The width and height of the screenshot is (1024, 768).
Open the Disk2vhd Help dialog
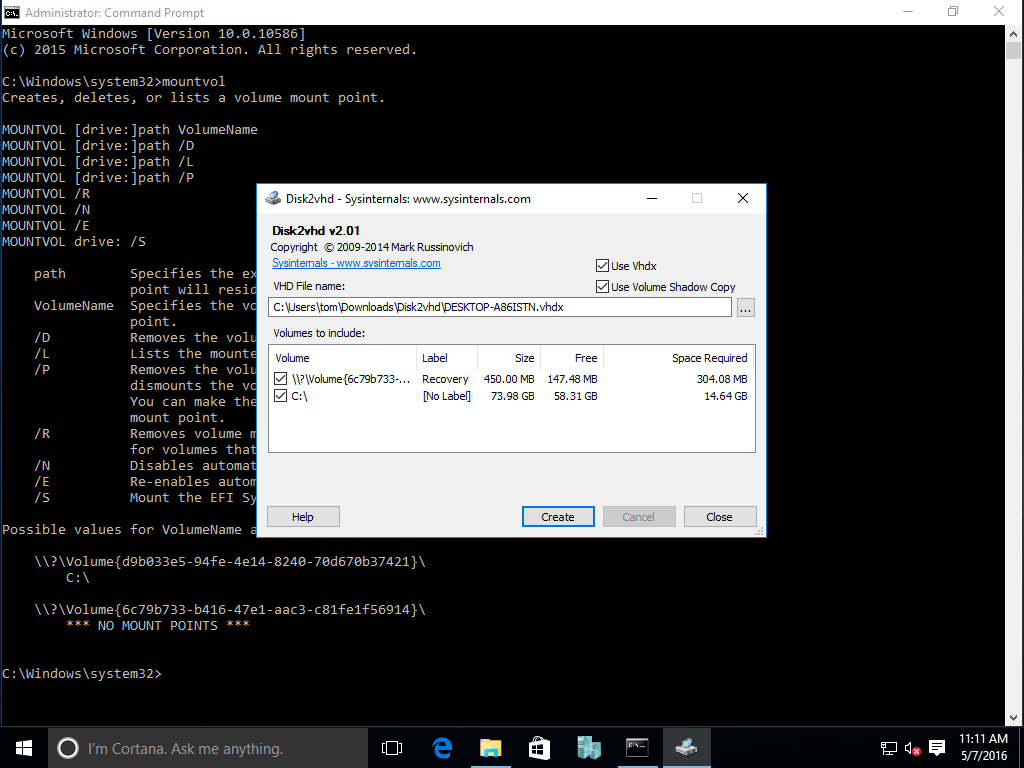[x=302, y=516]
